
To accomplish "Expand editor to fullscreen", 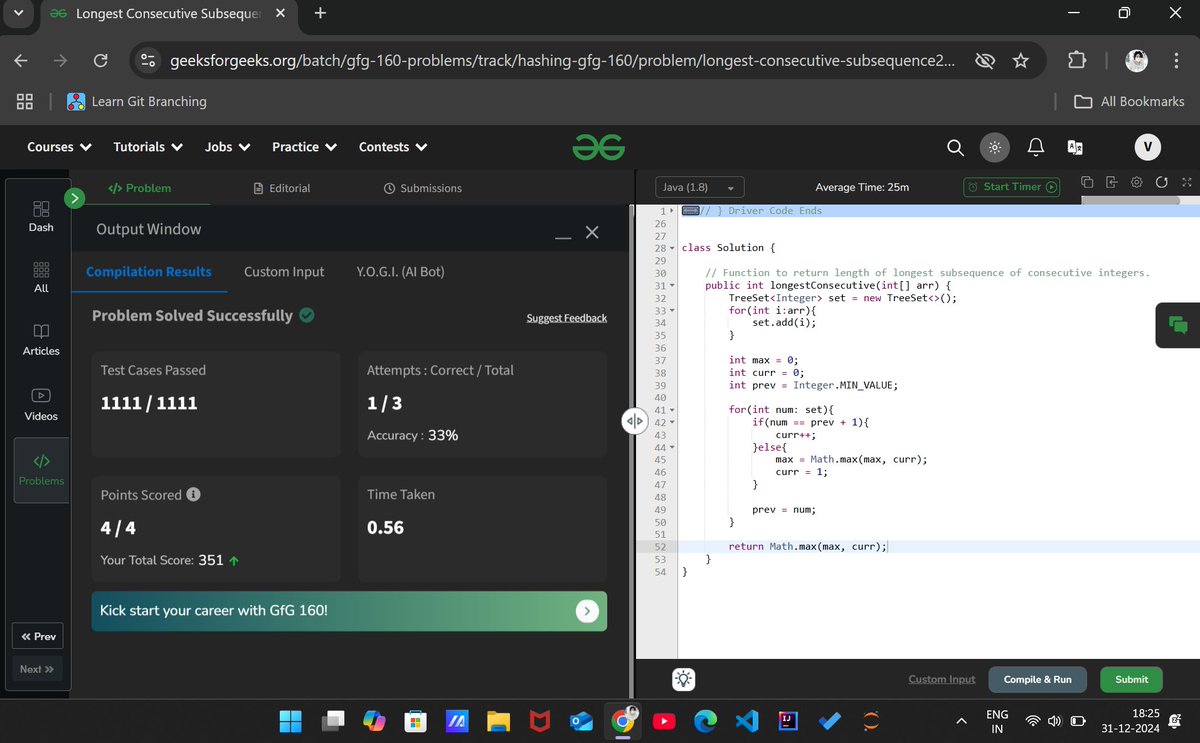I will point(1186,182).
